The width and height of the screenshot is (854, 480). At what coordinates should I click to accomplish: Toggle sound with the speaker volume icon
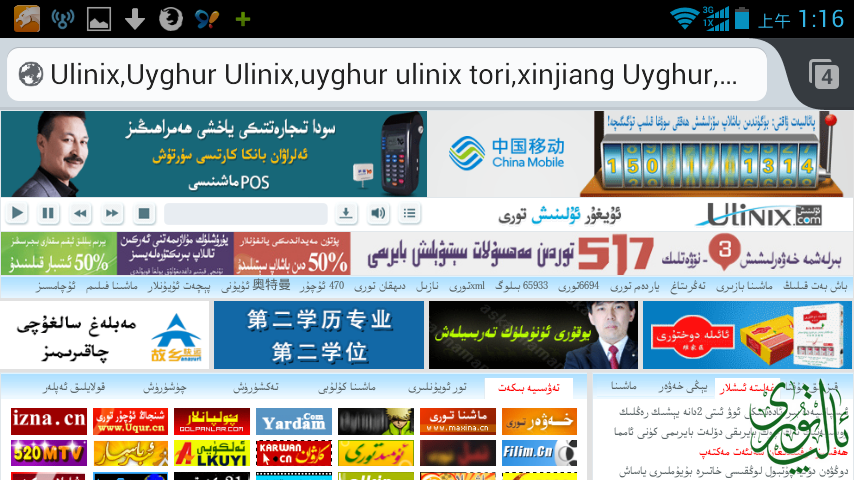tap(377, 213)
